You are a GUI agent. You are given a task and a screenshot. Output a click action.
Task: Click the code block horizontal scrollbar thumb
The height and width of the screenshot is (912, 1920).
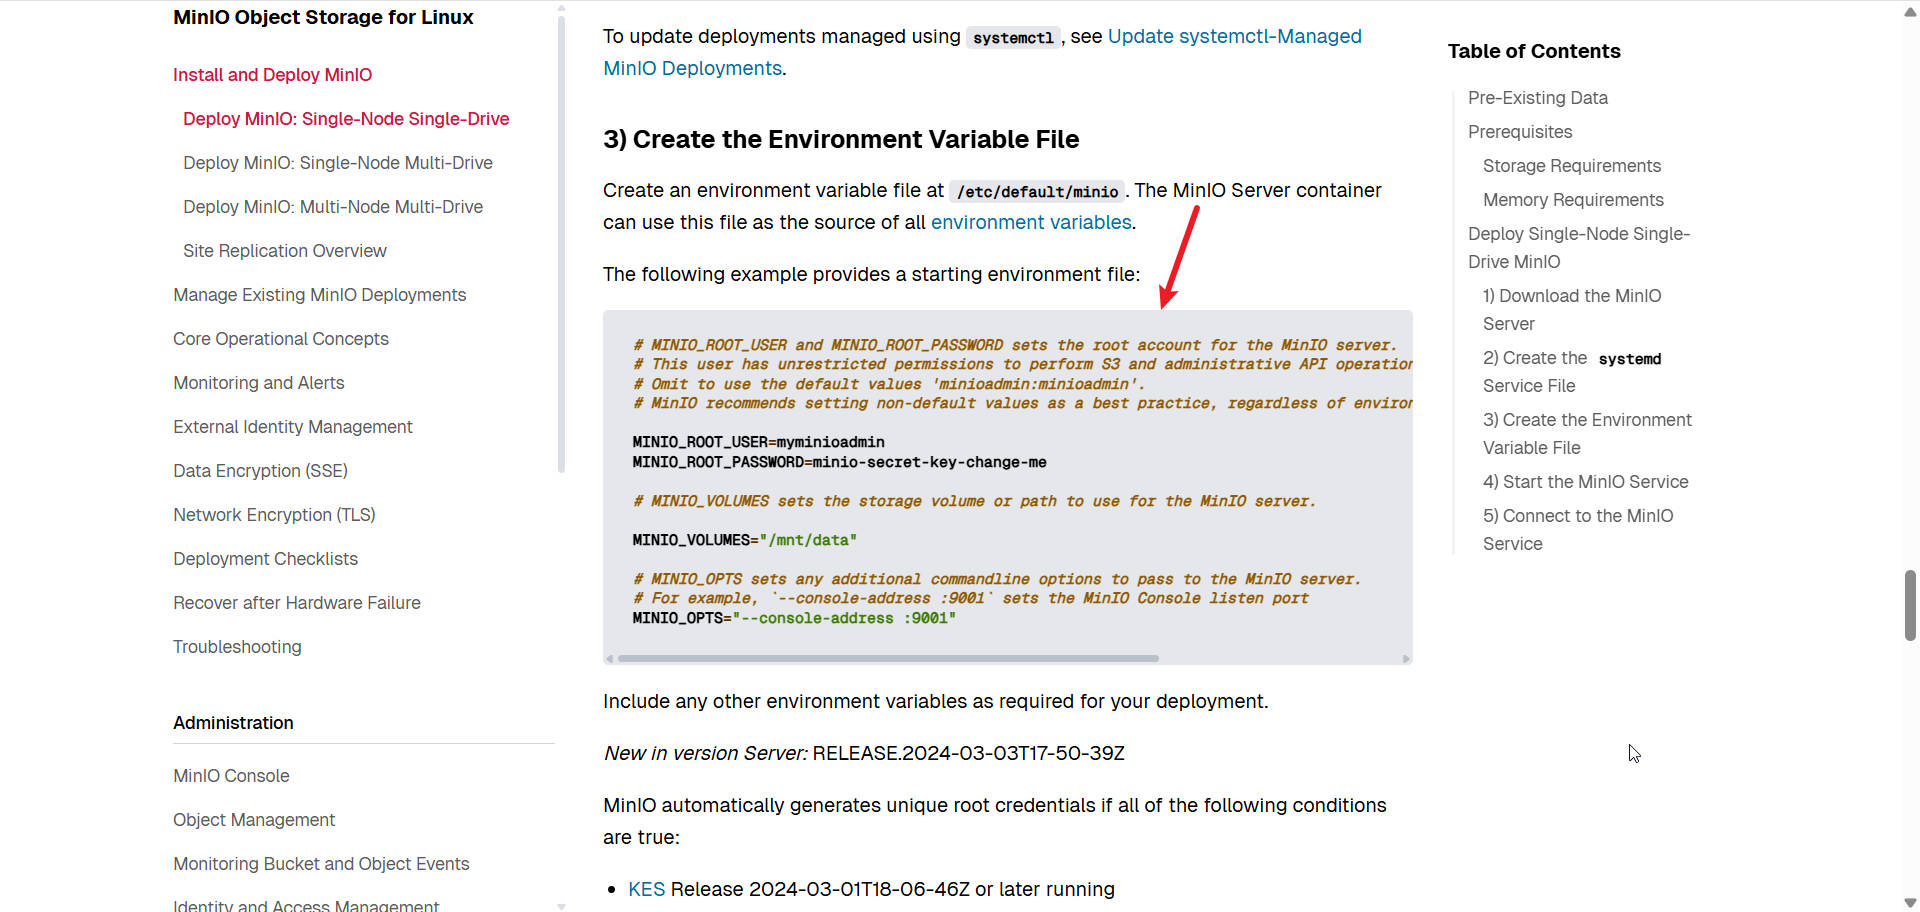click(888, 659)
